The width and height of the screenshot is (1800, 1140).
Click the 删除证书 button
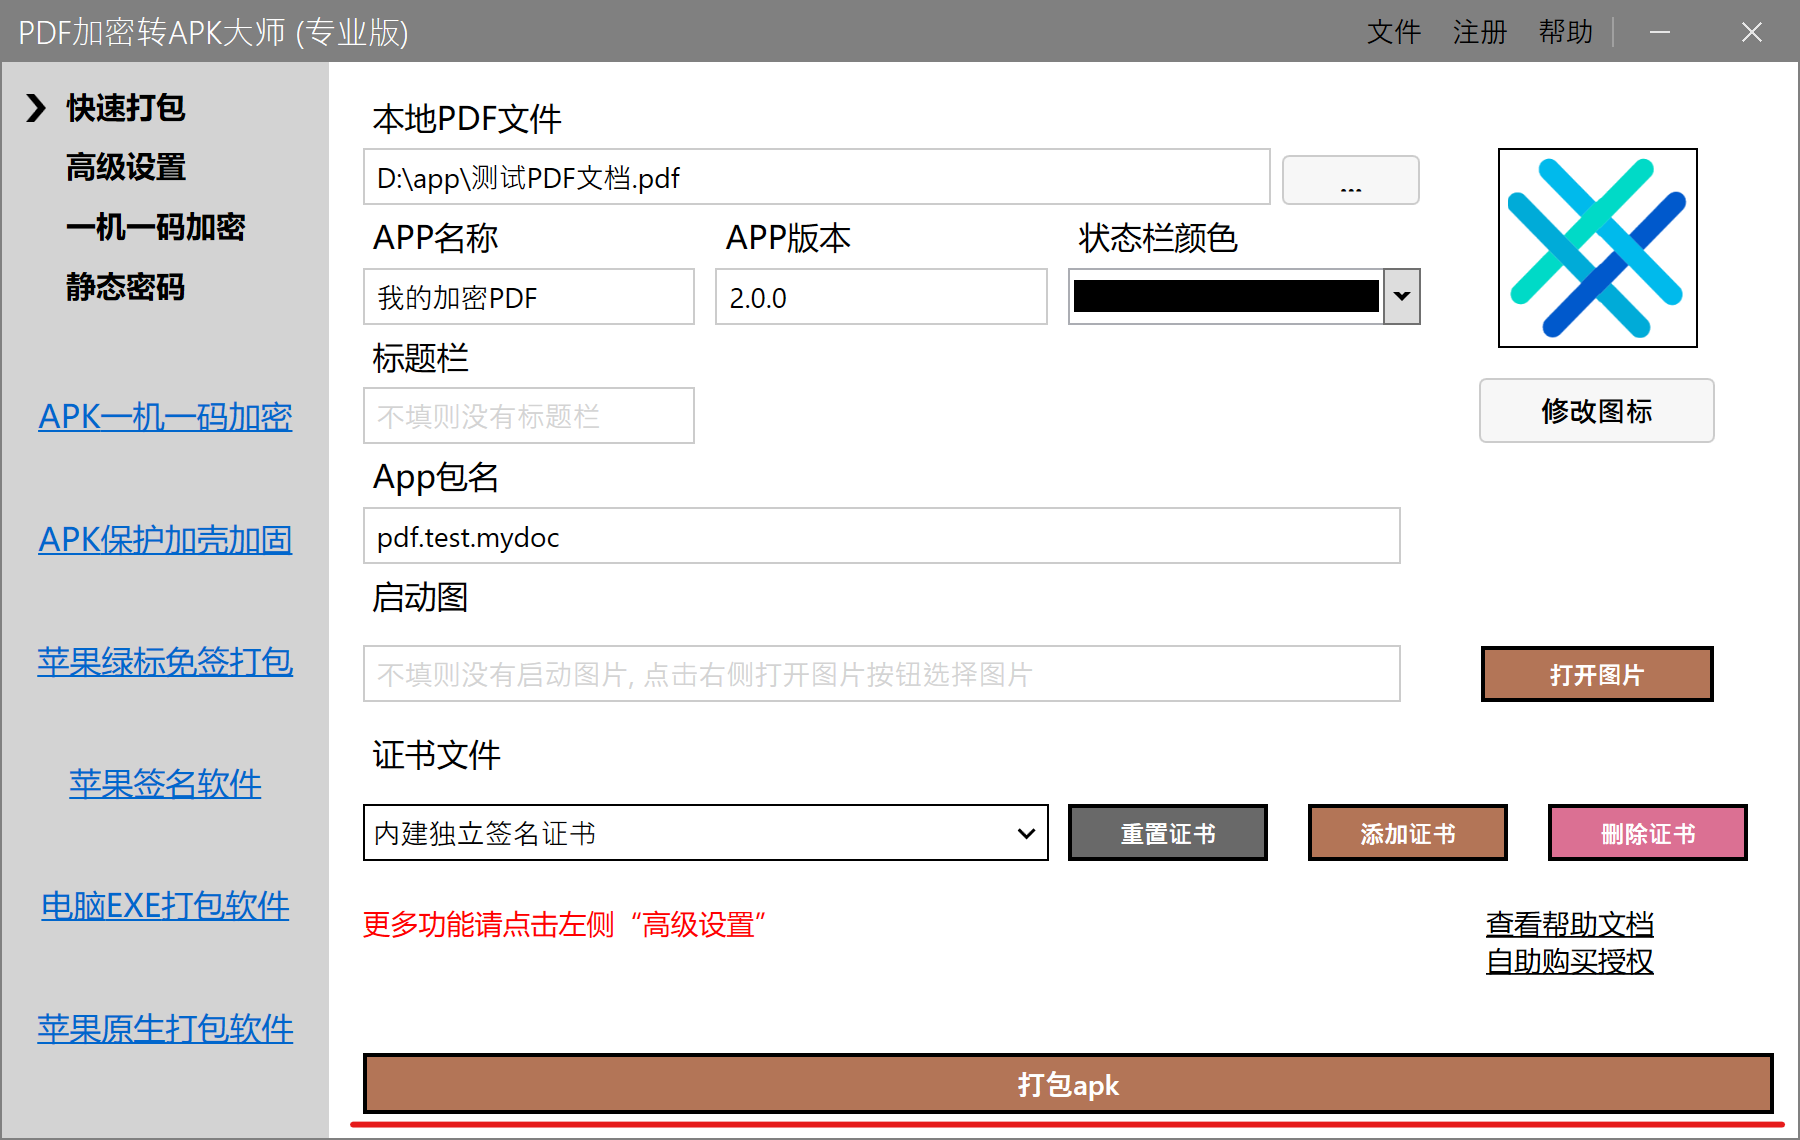pos(1647,832)
